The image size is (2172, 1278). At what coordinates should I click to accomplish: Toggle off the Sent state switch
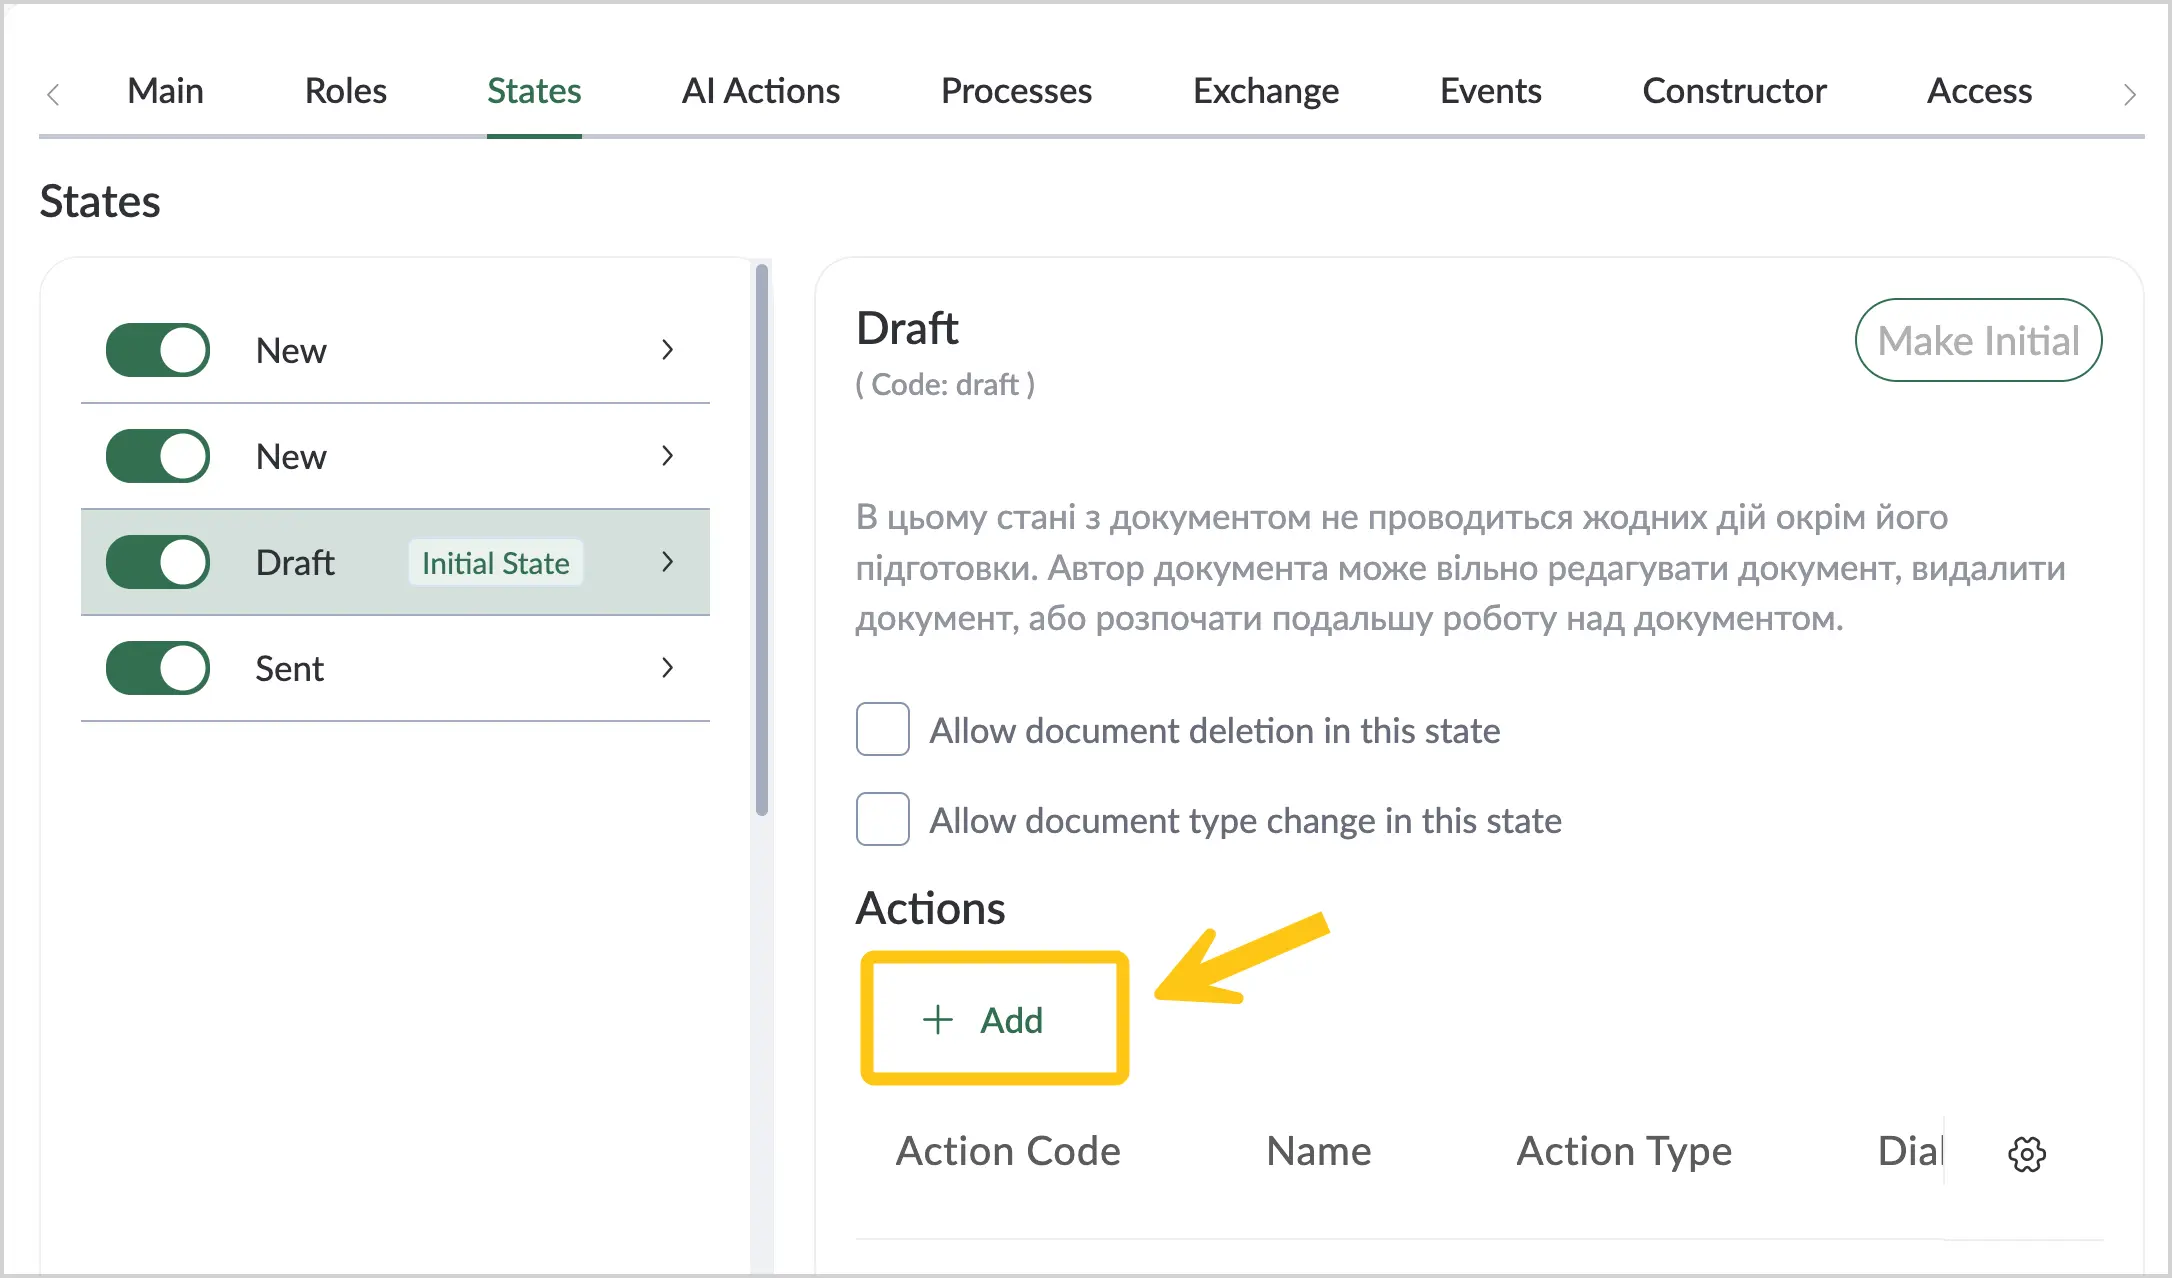tap(158, 668)
